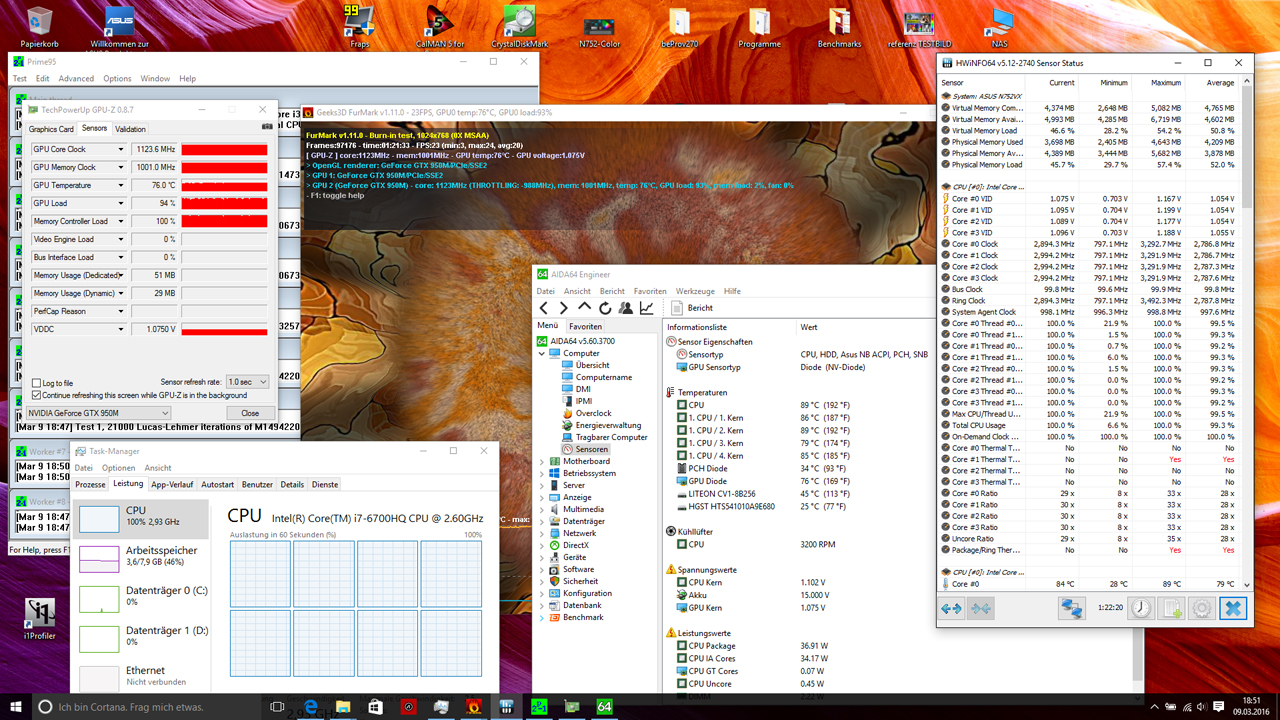
Task: Click HWiNFO blue X close sensors button
Action: coord(1233,608)
